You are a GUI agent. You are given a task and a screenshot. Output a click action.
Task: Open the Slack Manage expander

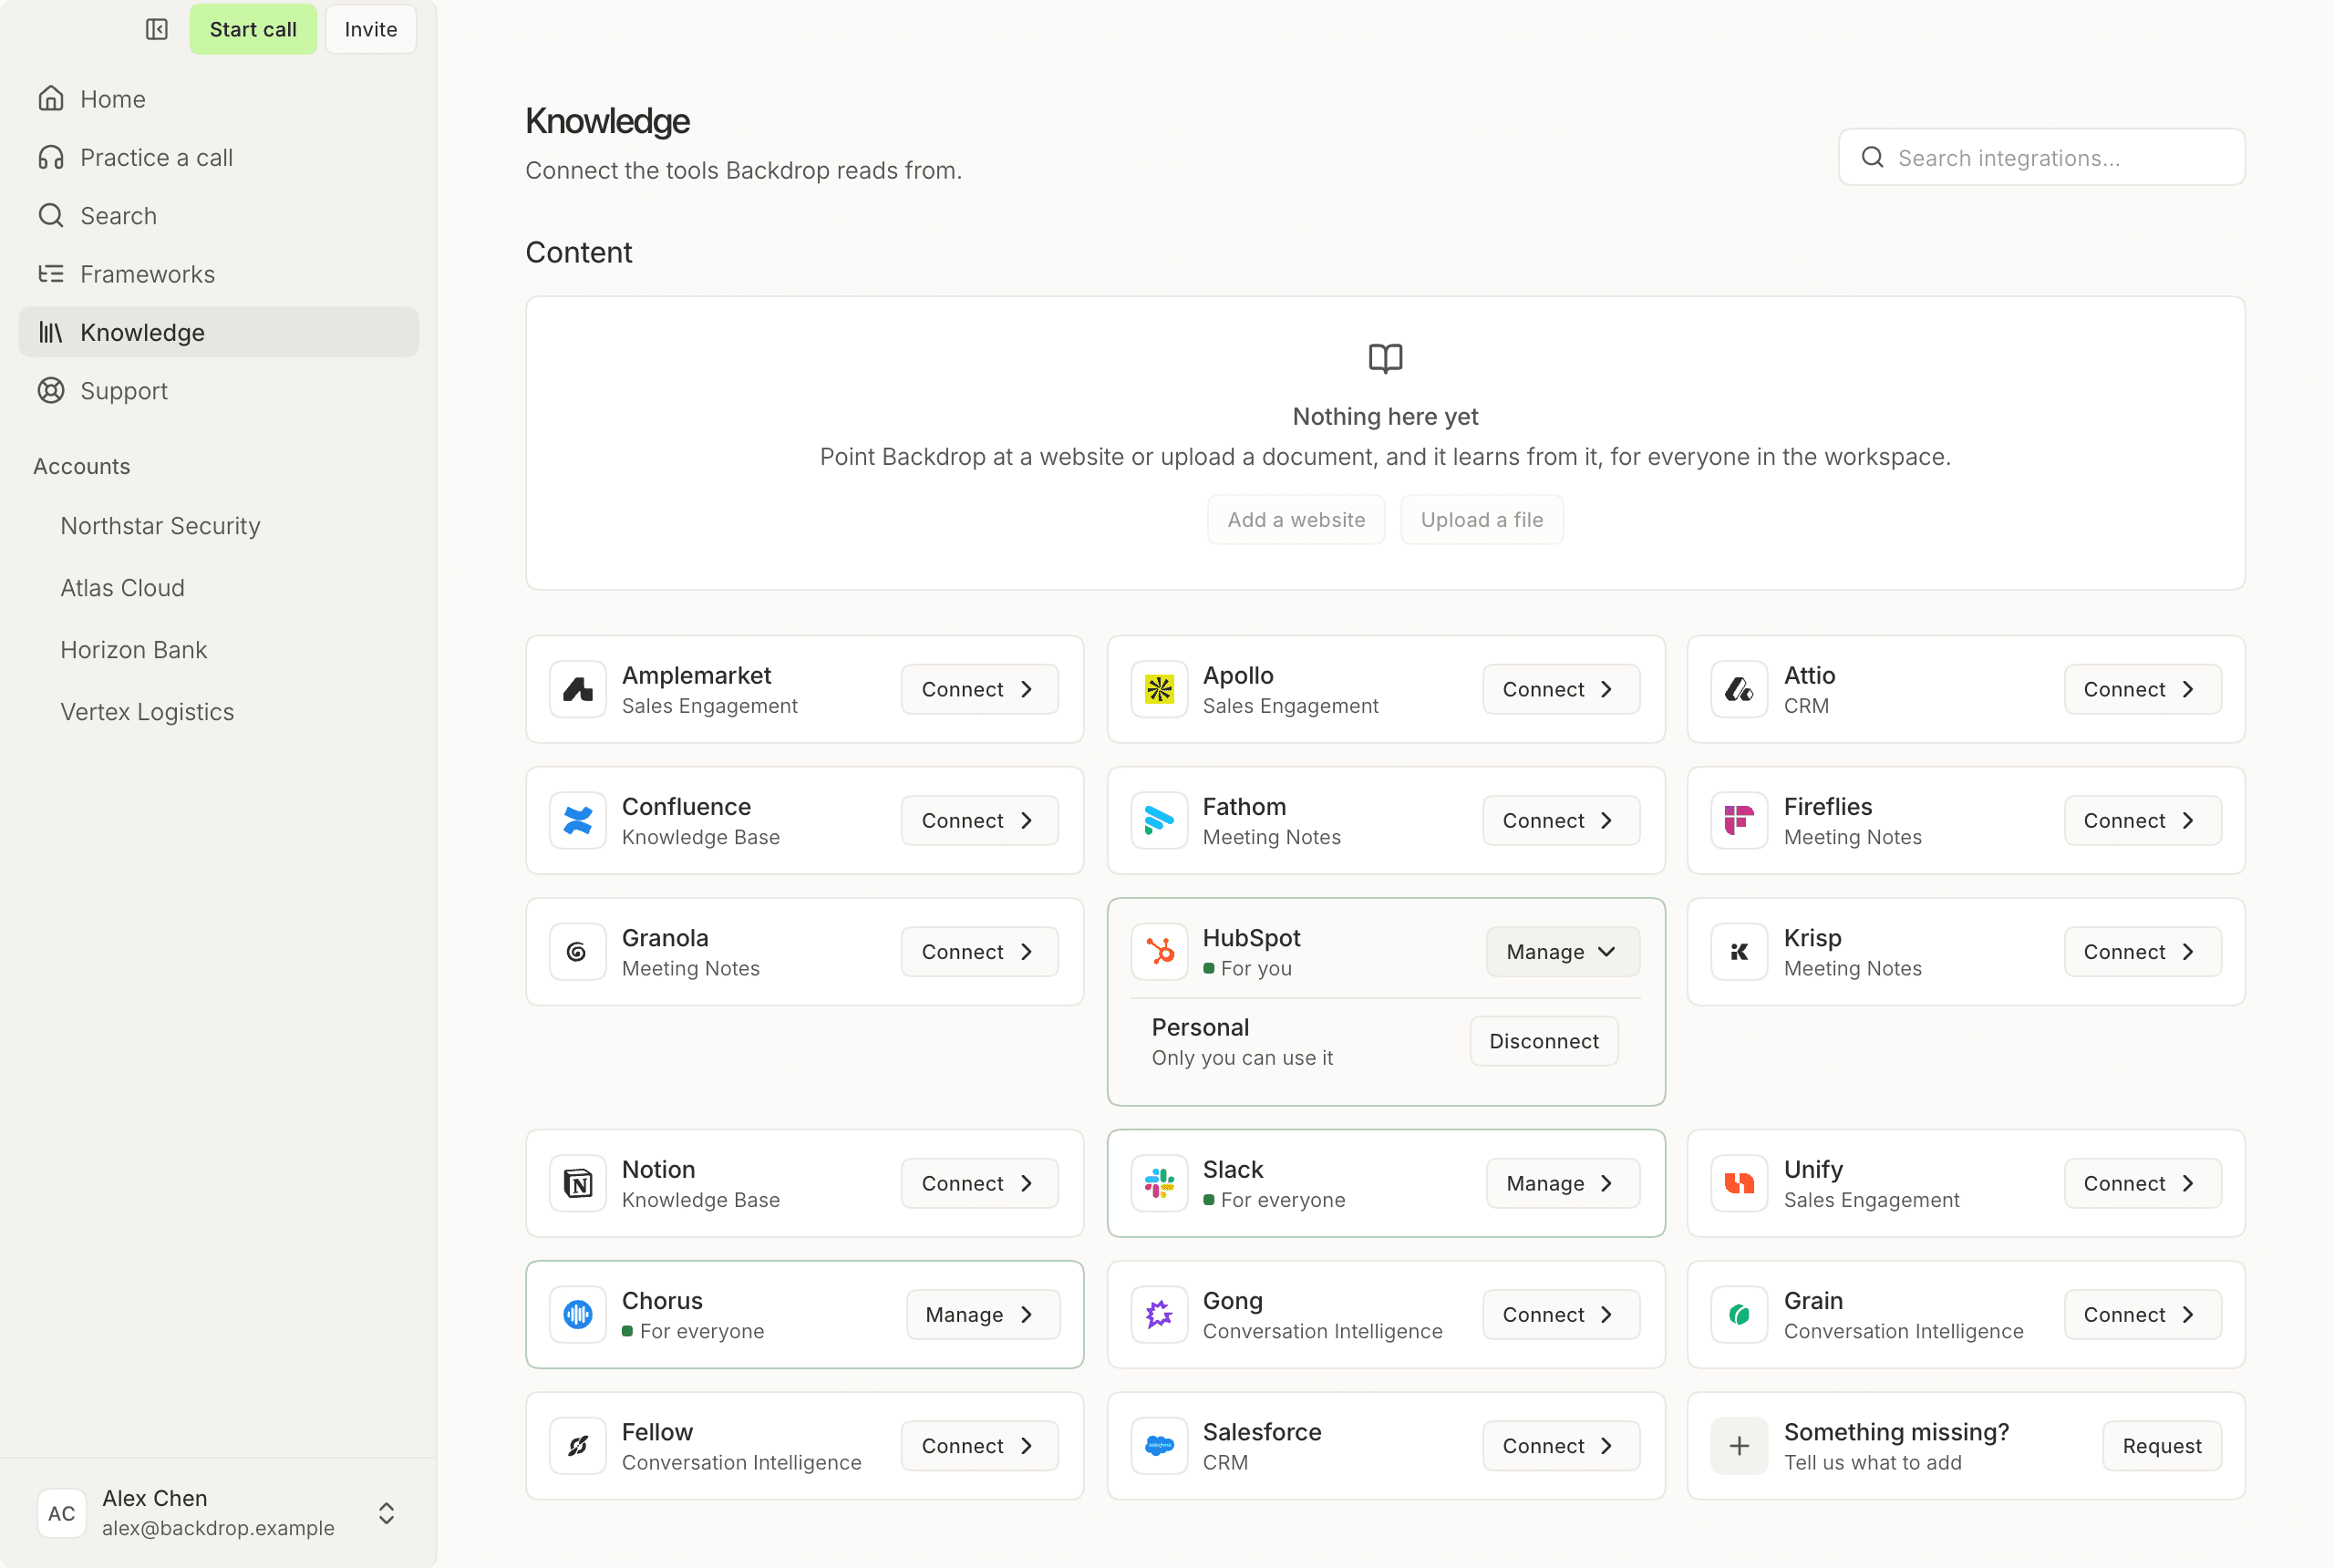(x=1562, y=1183)
